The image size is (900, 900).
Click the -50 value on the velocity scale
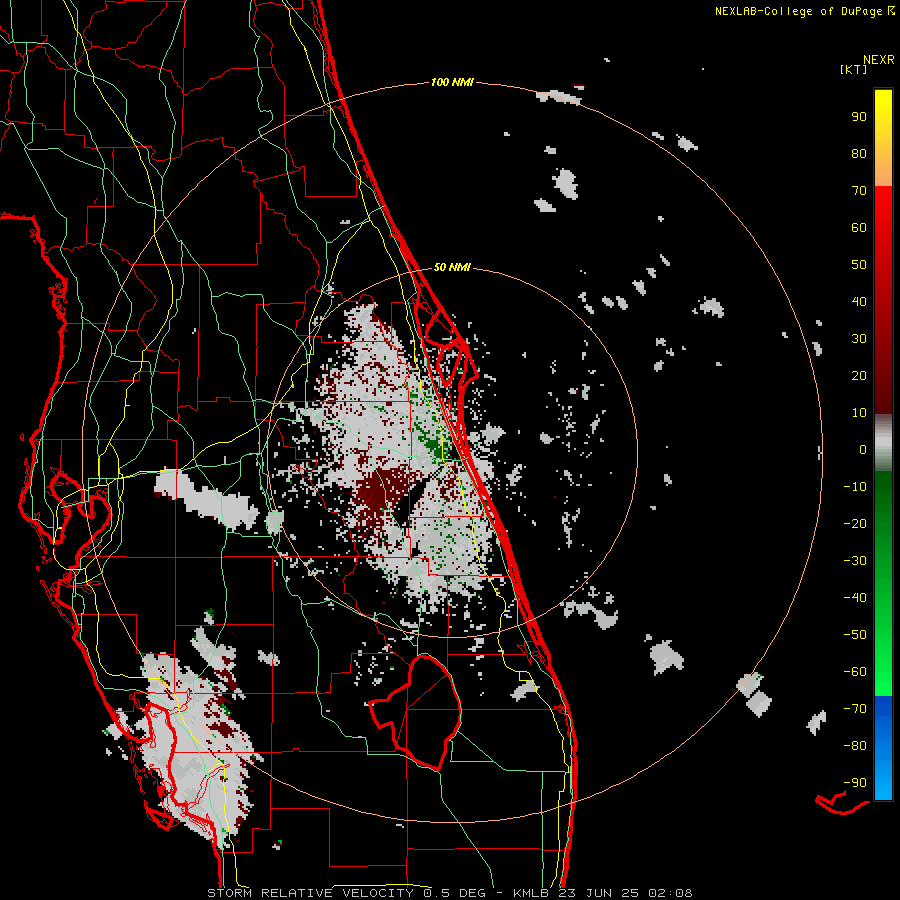click(855, 635)
